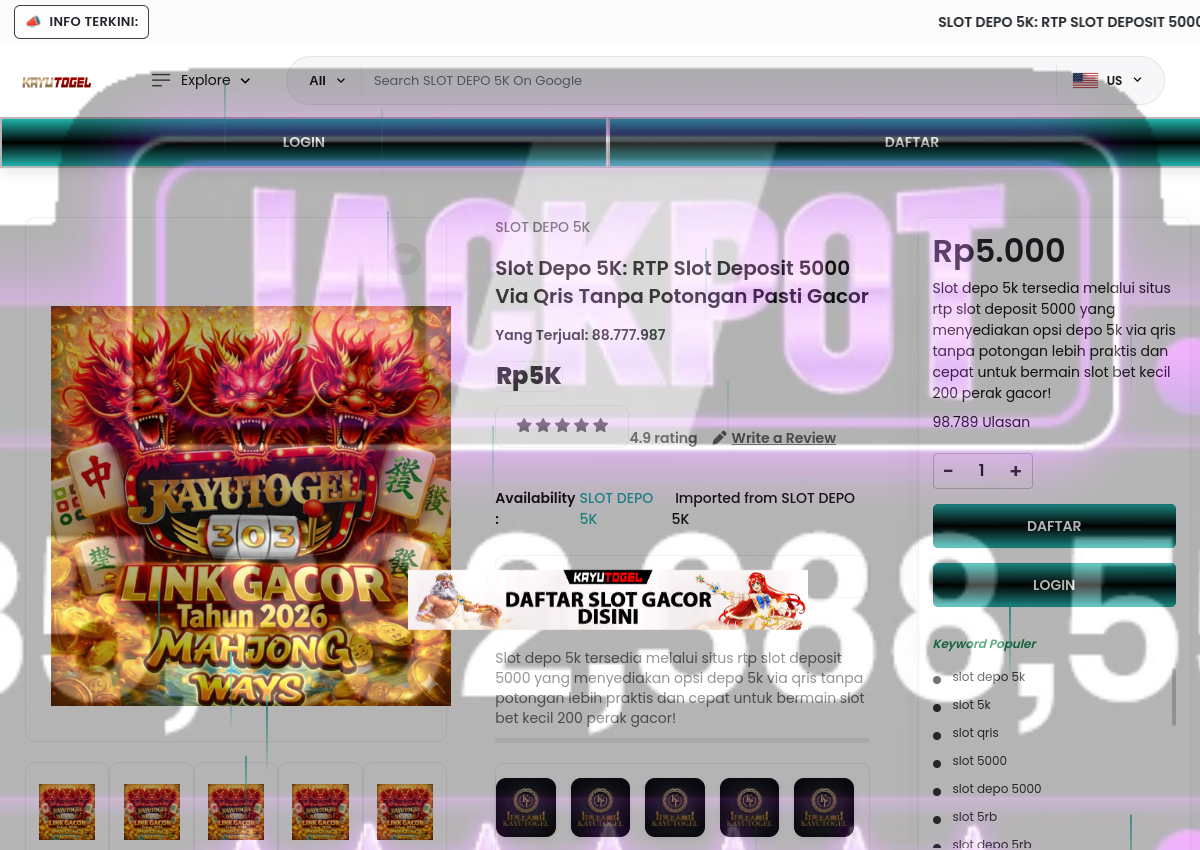This screenshot has height=850, width=1200.
Task: Click the SLOT DEPO 5K availability link
Action: (x=616, y=508)
